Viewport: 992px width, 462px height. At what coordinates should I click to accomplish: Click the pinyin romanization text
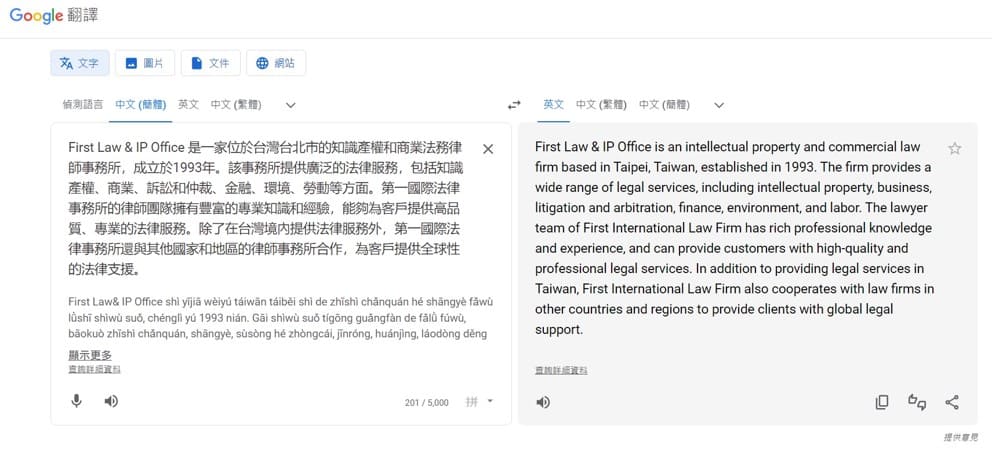[x=280, y=317]
